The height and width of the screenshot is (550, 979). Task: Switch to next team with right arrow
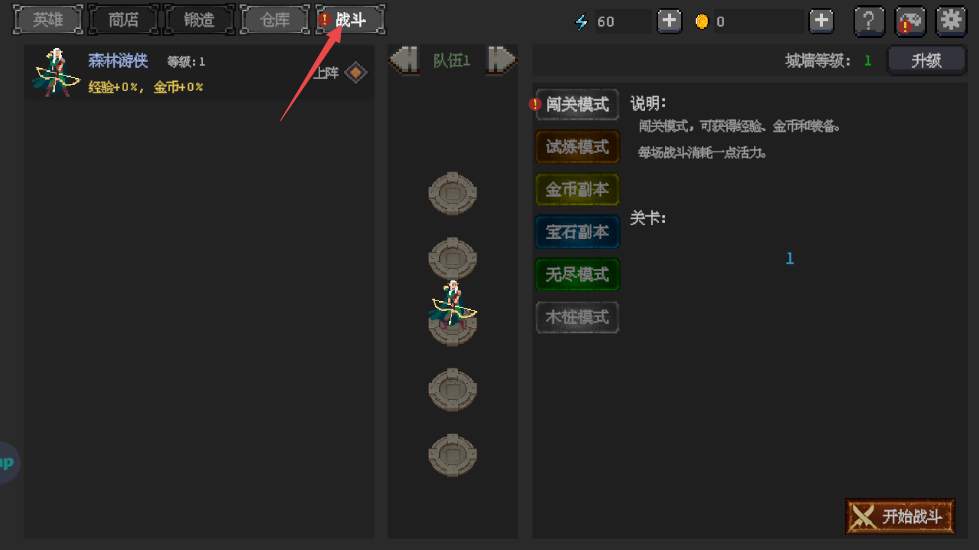(x=501, y=60)
